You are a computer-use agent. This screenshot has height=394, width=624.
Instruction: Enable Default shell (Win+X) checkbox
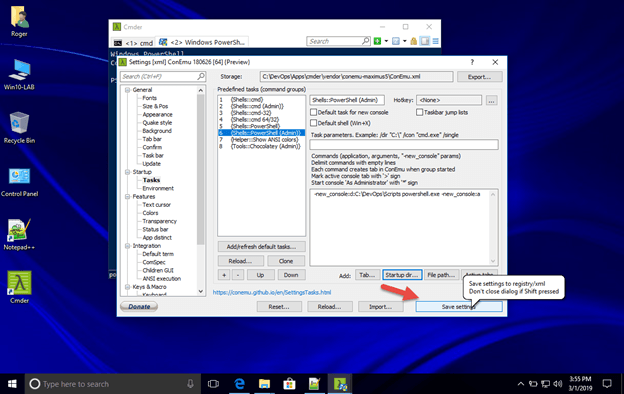(314, 123)
